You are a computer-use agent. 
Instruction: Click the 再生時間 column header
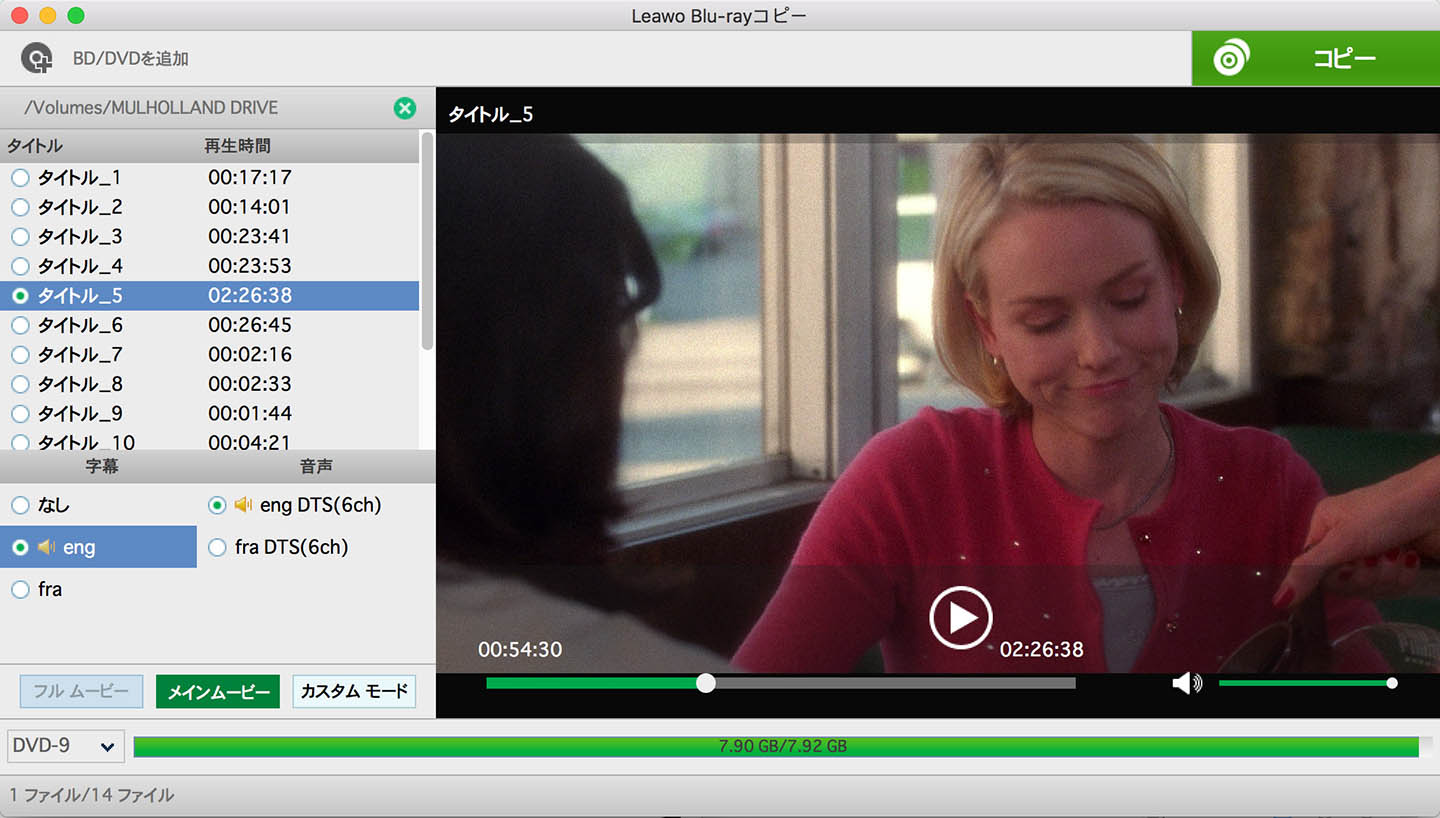[237, 146]
